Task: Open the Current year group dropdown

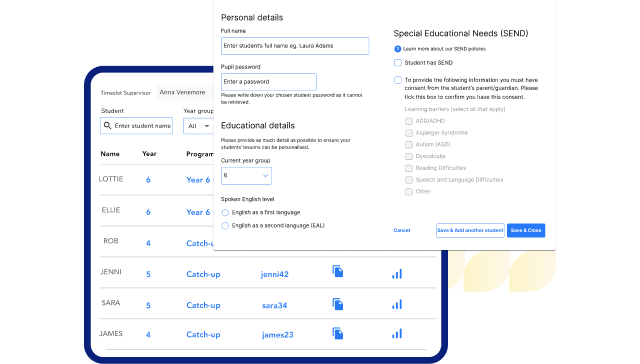Action: [246, 175]
